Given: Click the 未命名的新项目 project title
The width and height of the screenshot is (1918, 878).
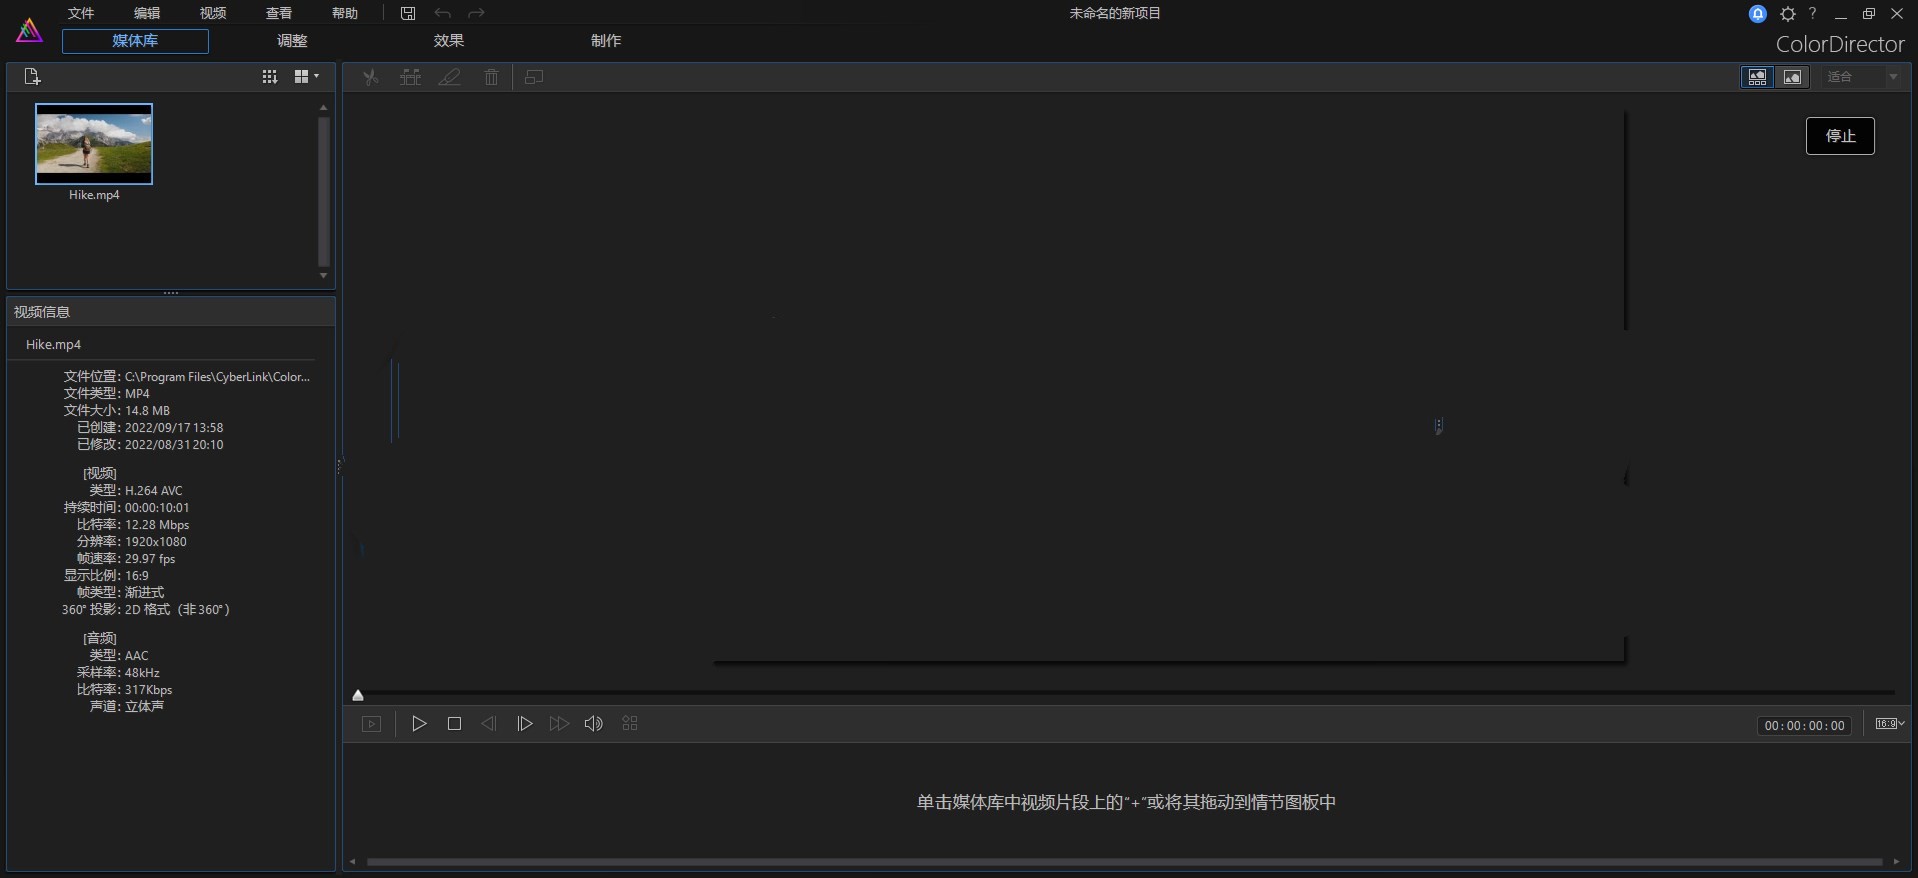Looking at the screenshot, I should 1115,13.
